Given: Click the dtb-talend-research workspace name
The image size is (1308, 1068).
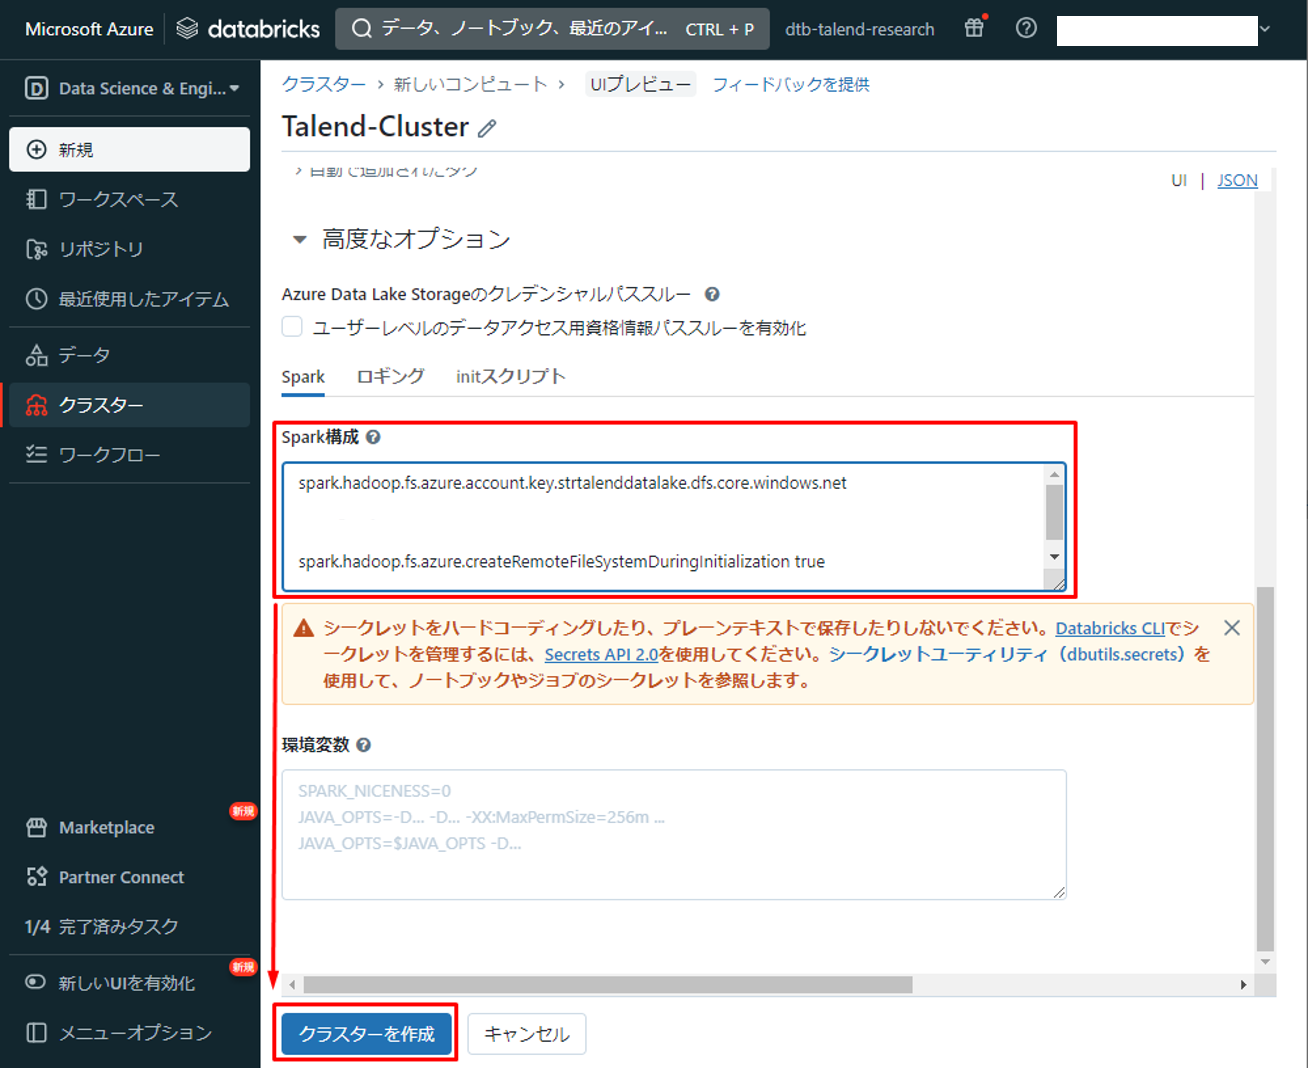Looking at the screenshot, I should (860, 29).
